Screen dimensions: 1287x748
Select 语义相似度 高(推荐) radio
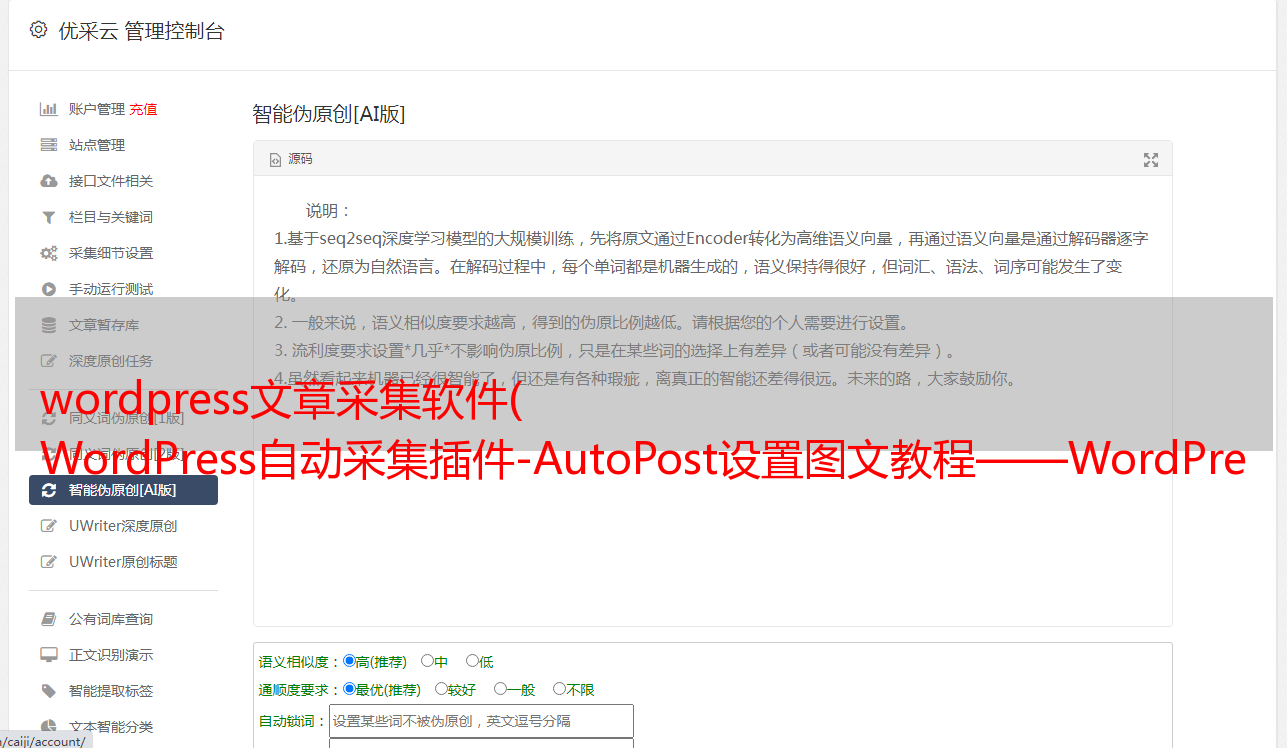point(349,661)
